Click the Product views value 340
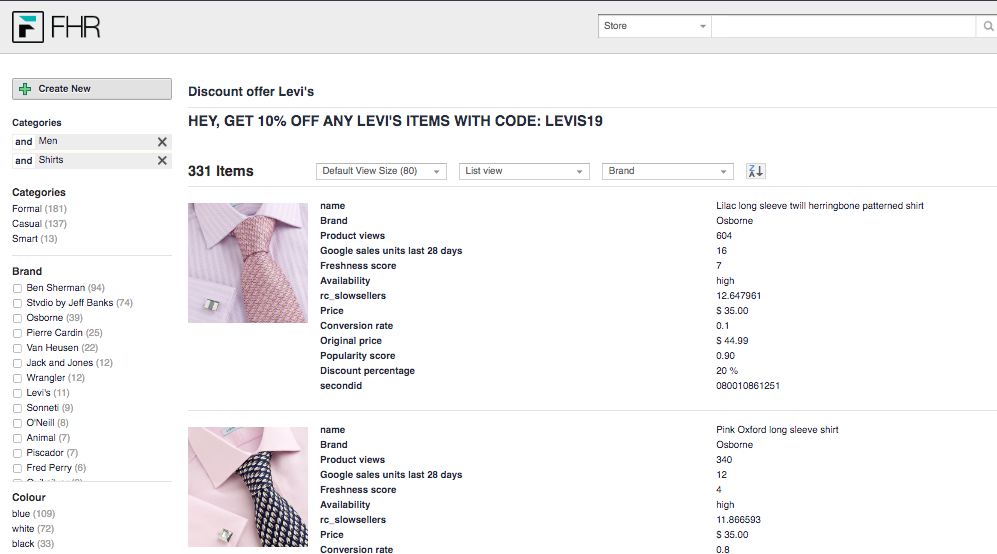Viewport: 997px width, 554px height. coord(724,460)
